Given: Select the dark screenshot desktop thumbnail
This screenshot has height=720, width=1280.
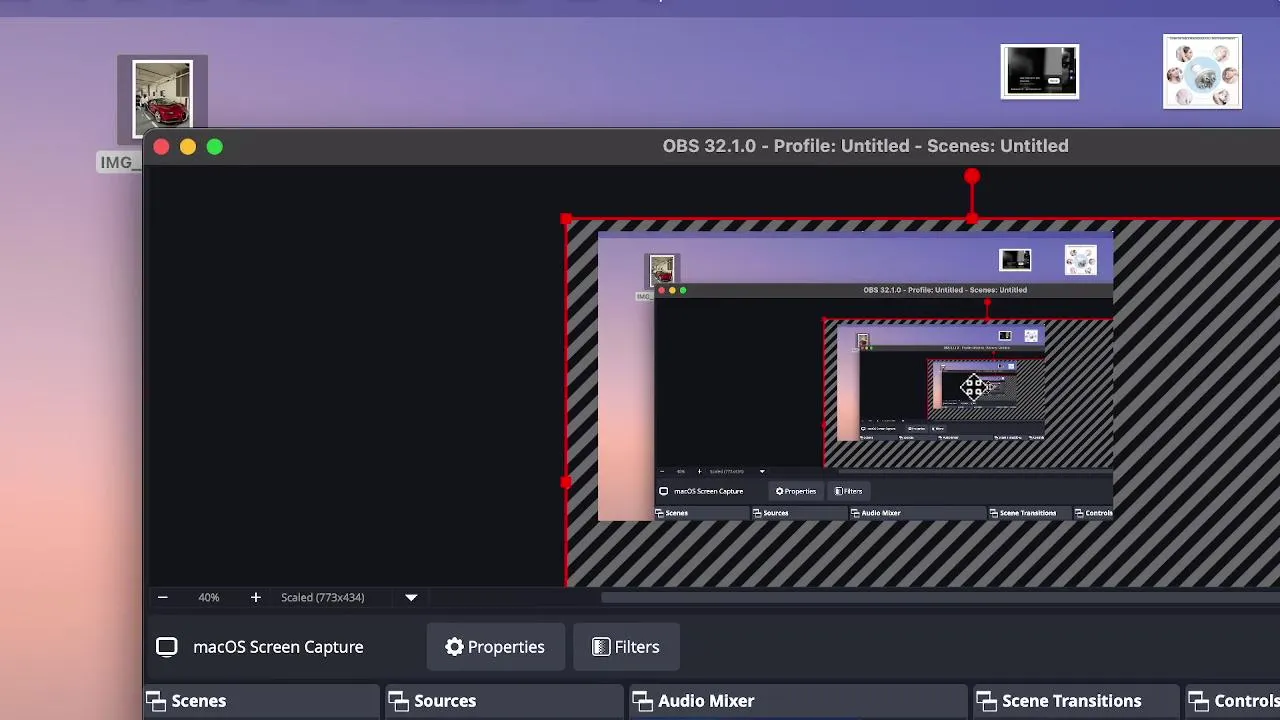Looking at the screenshot, I should pos(1040,72).
